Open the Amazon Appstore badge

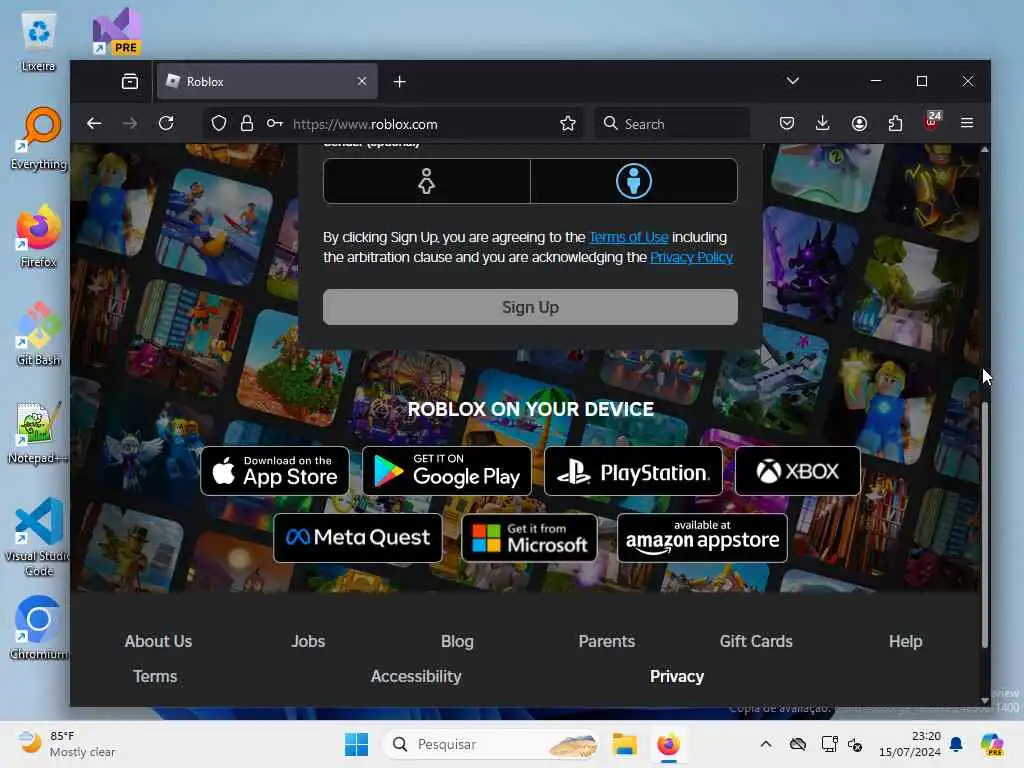coord(702,537)
